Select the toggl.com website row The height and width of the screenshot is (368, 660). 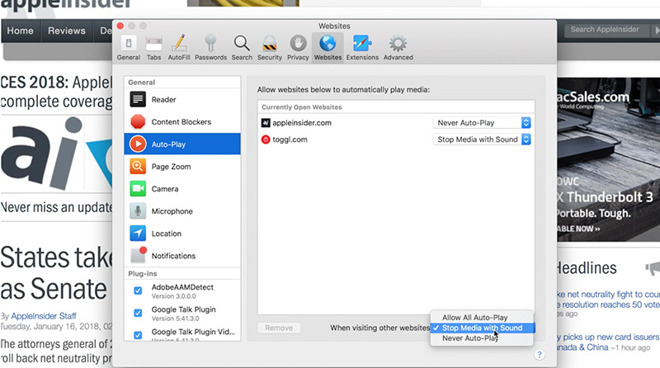[396, 139]
